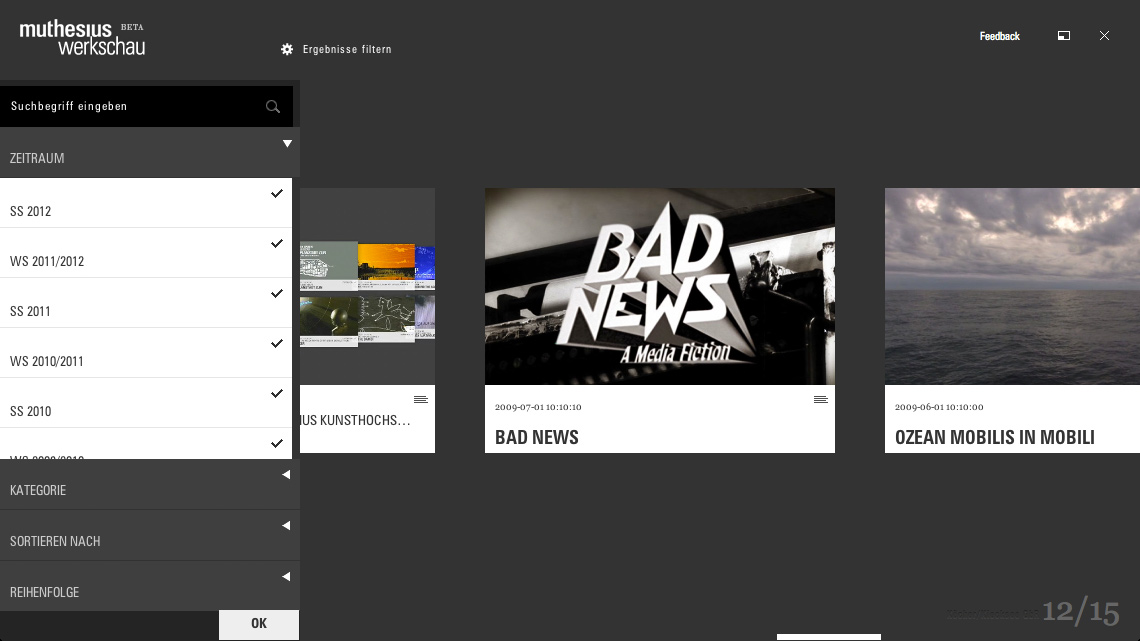The height and width of the screenshot is (641, 1140).
Task: Open the Feedback link
Action: tap(999, 36)
